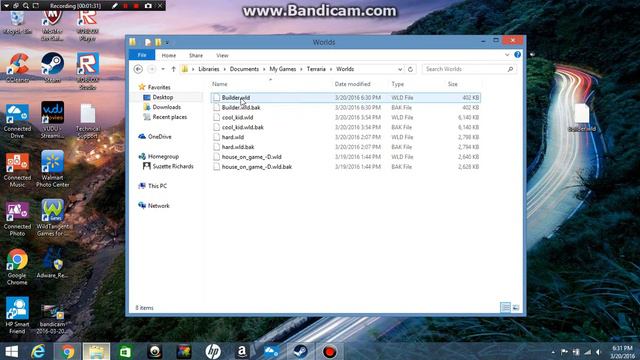Open the Share ribbon tab
Image resolution: width=640 pixels, height=360 pixels.
pos(196,55)
